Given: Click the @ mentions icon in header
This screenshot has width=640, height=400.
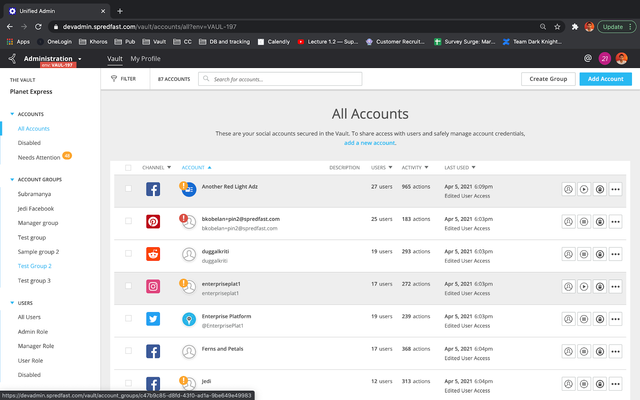Looking at the screenshot, I should (588, 58).
